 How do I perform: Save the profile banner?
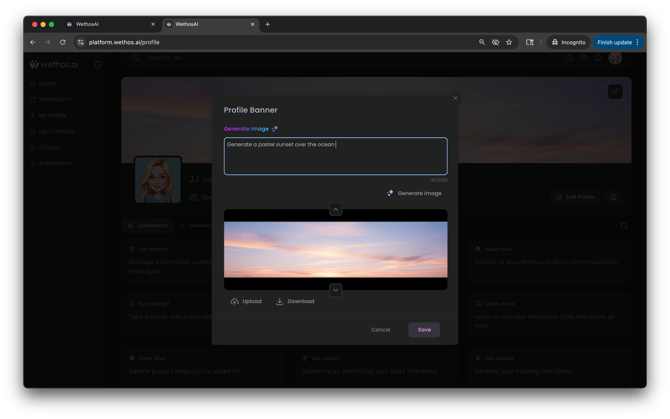pyautogui.click(x=424, y=330)
